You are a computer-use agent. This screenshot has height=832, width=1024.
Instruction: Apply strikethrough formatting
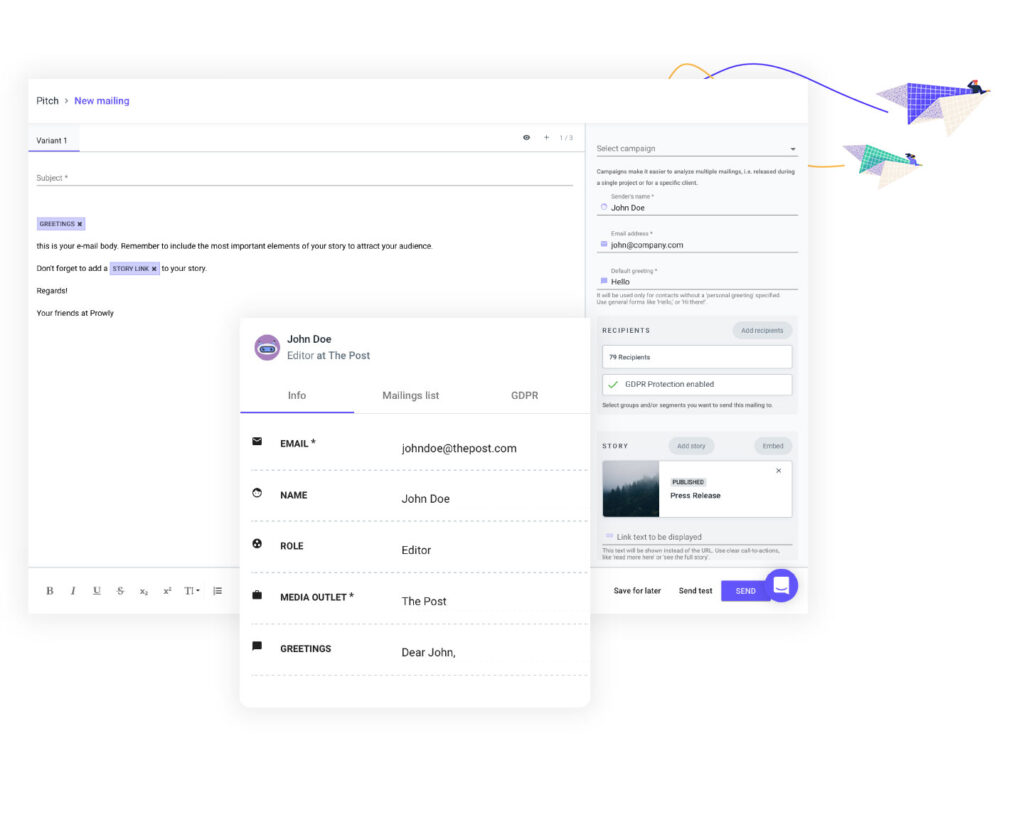click(120, 591)
